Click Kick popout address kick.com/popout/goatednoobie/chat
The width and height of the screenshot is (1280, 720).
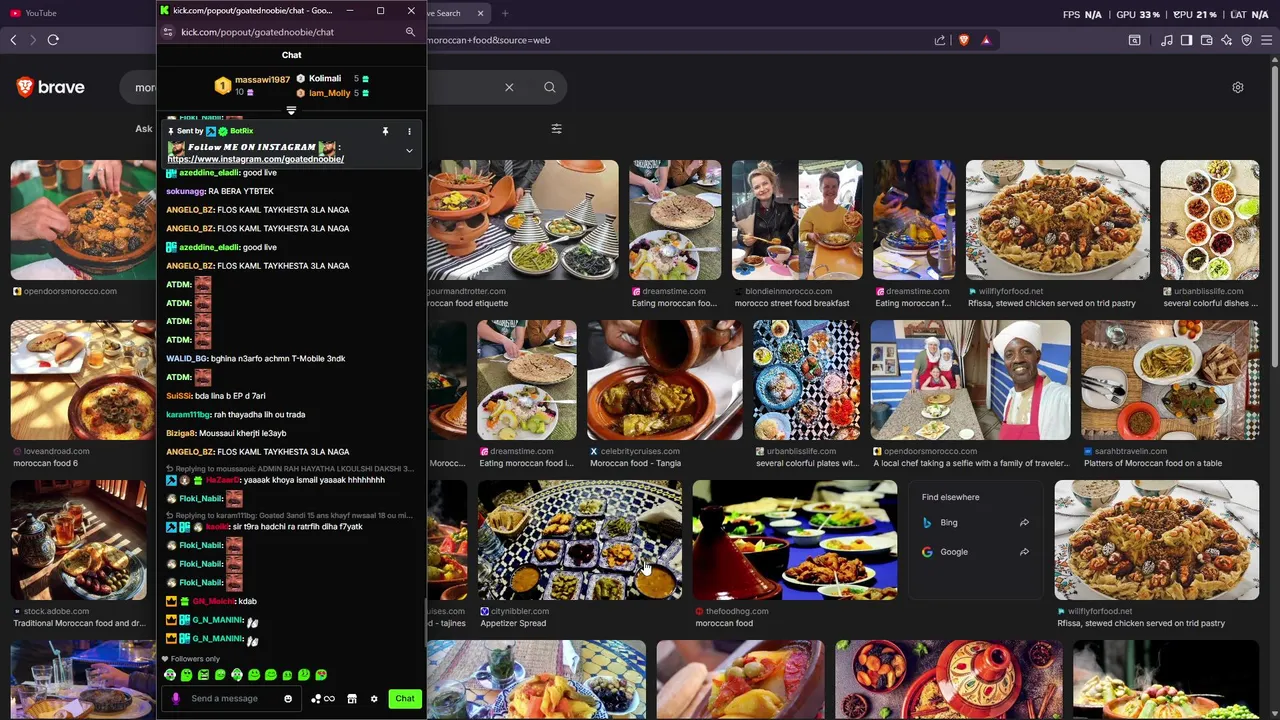[257, 32]
